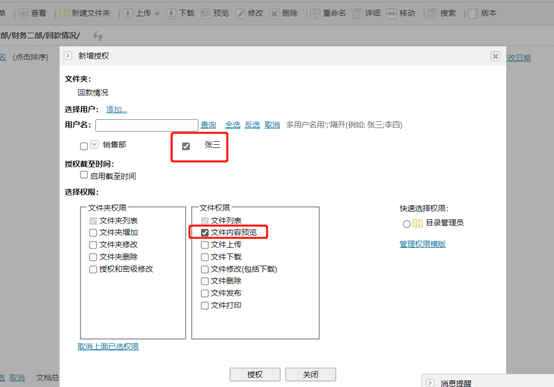Click the 预览 preview icon
The image size is (554, 387).
pyautogui.click(x=205, y=14)
